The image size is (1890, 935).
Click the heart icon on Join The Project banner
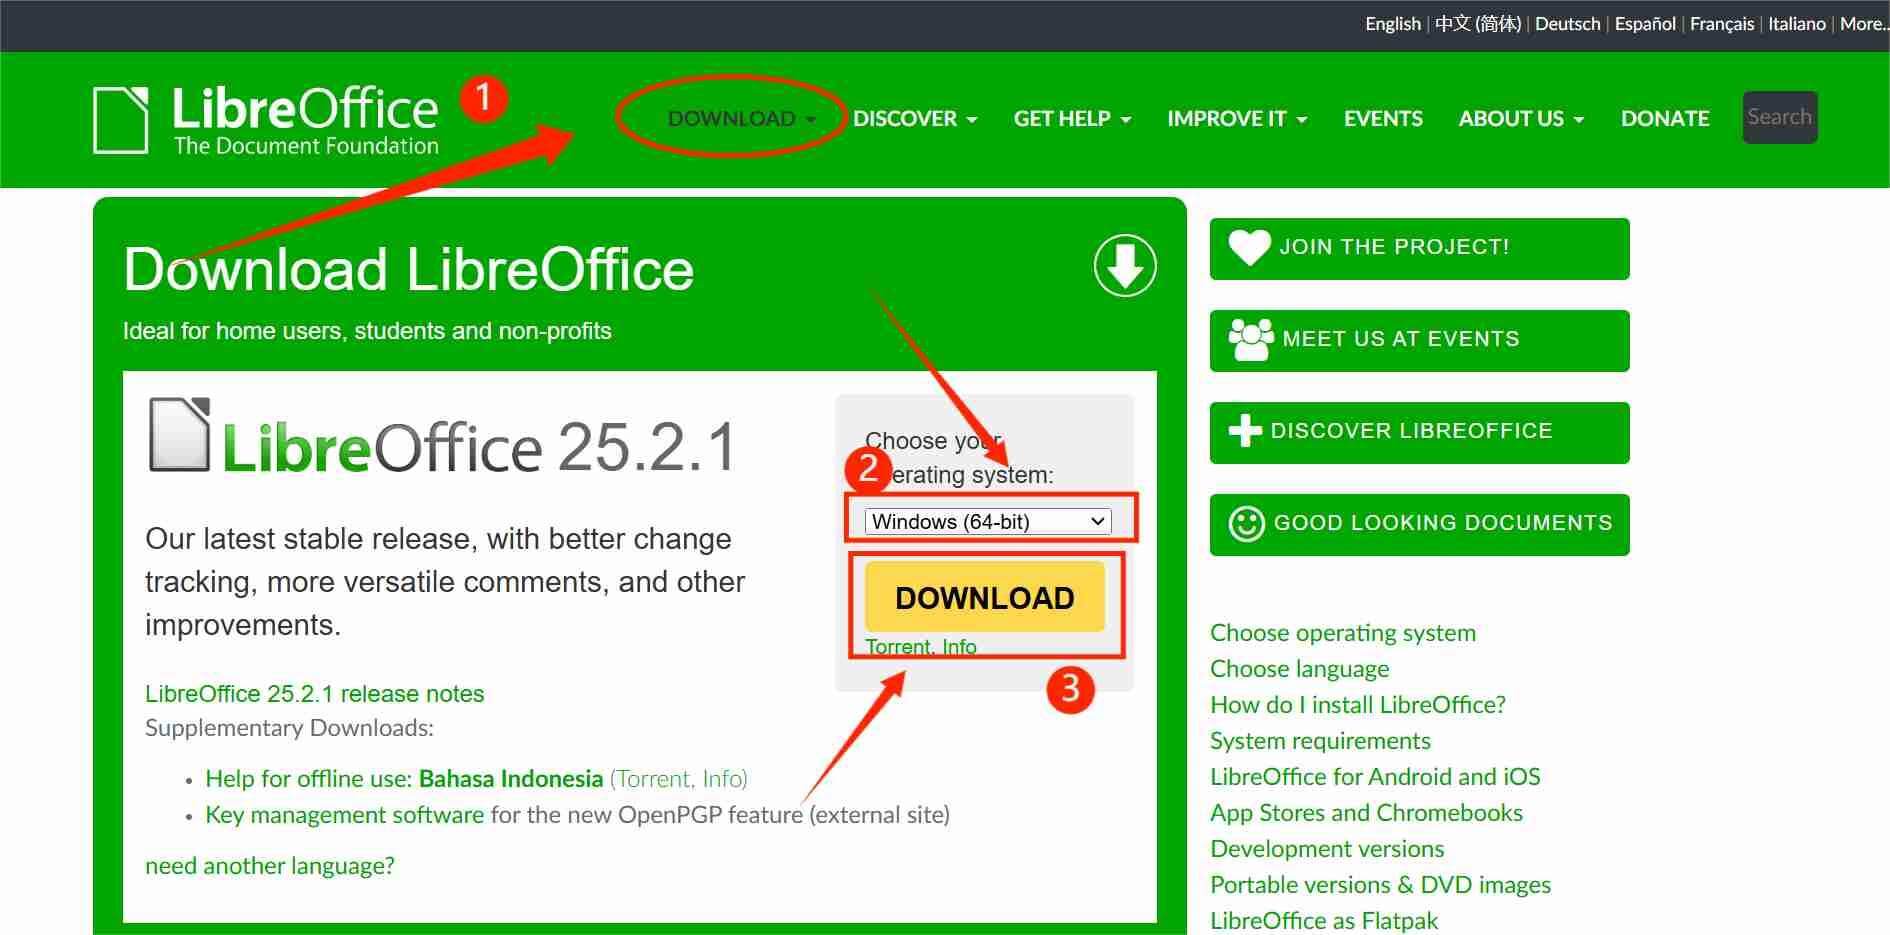pos(1248,247)
